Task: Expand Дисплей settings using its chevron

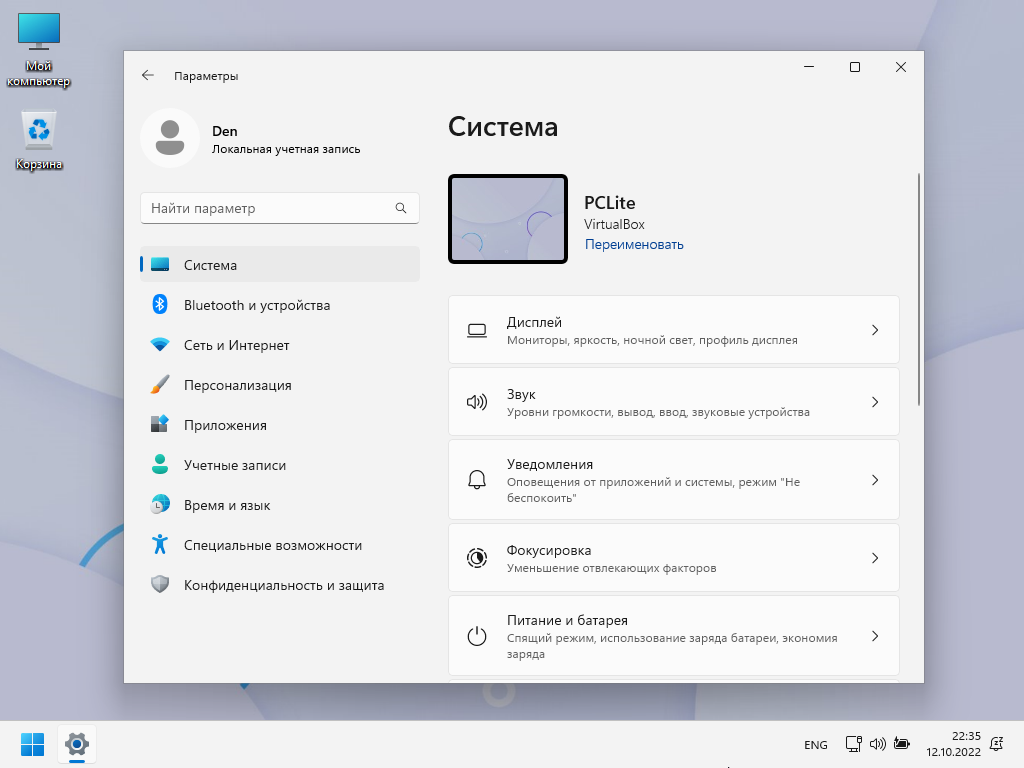Action: [x=874, y=330]
